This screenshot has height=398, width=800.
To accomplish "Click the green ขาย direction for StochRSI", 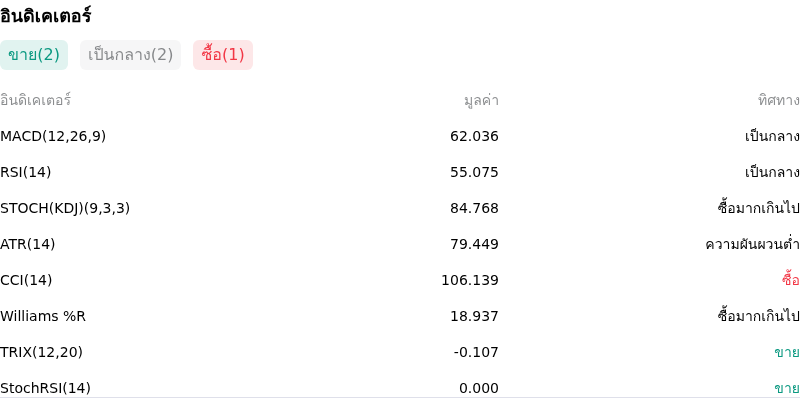I will (787, 388).
